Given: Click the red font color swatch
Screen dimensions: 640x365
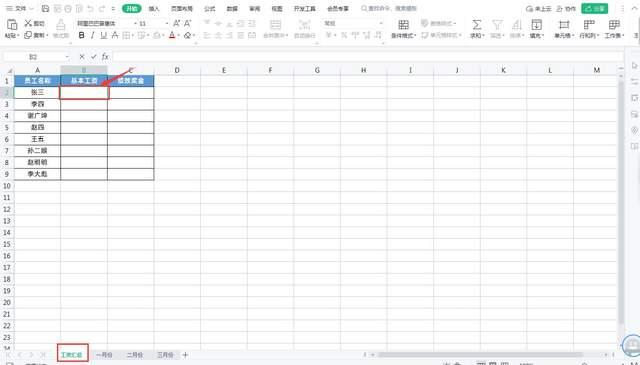Looking at the screenshot, I should click(172, 36).
